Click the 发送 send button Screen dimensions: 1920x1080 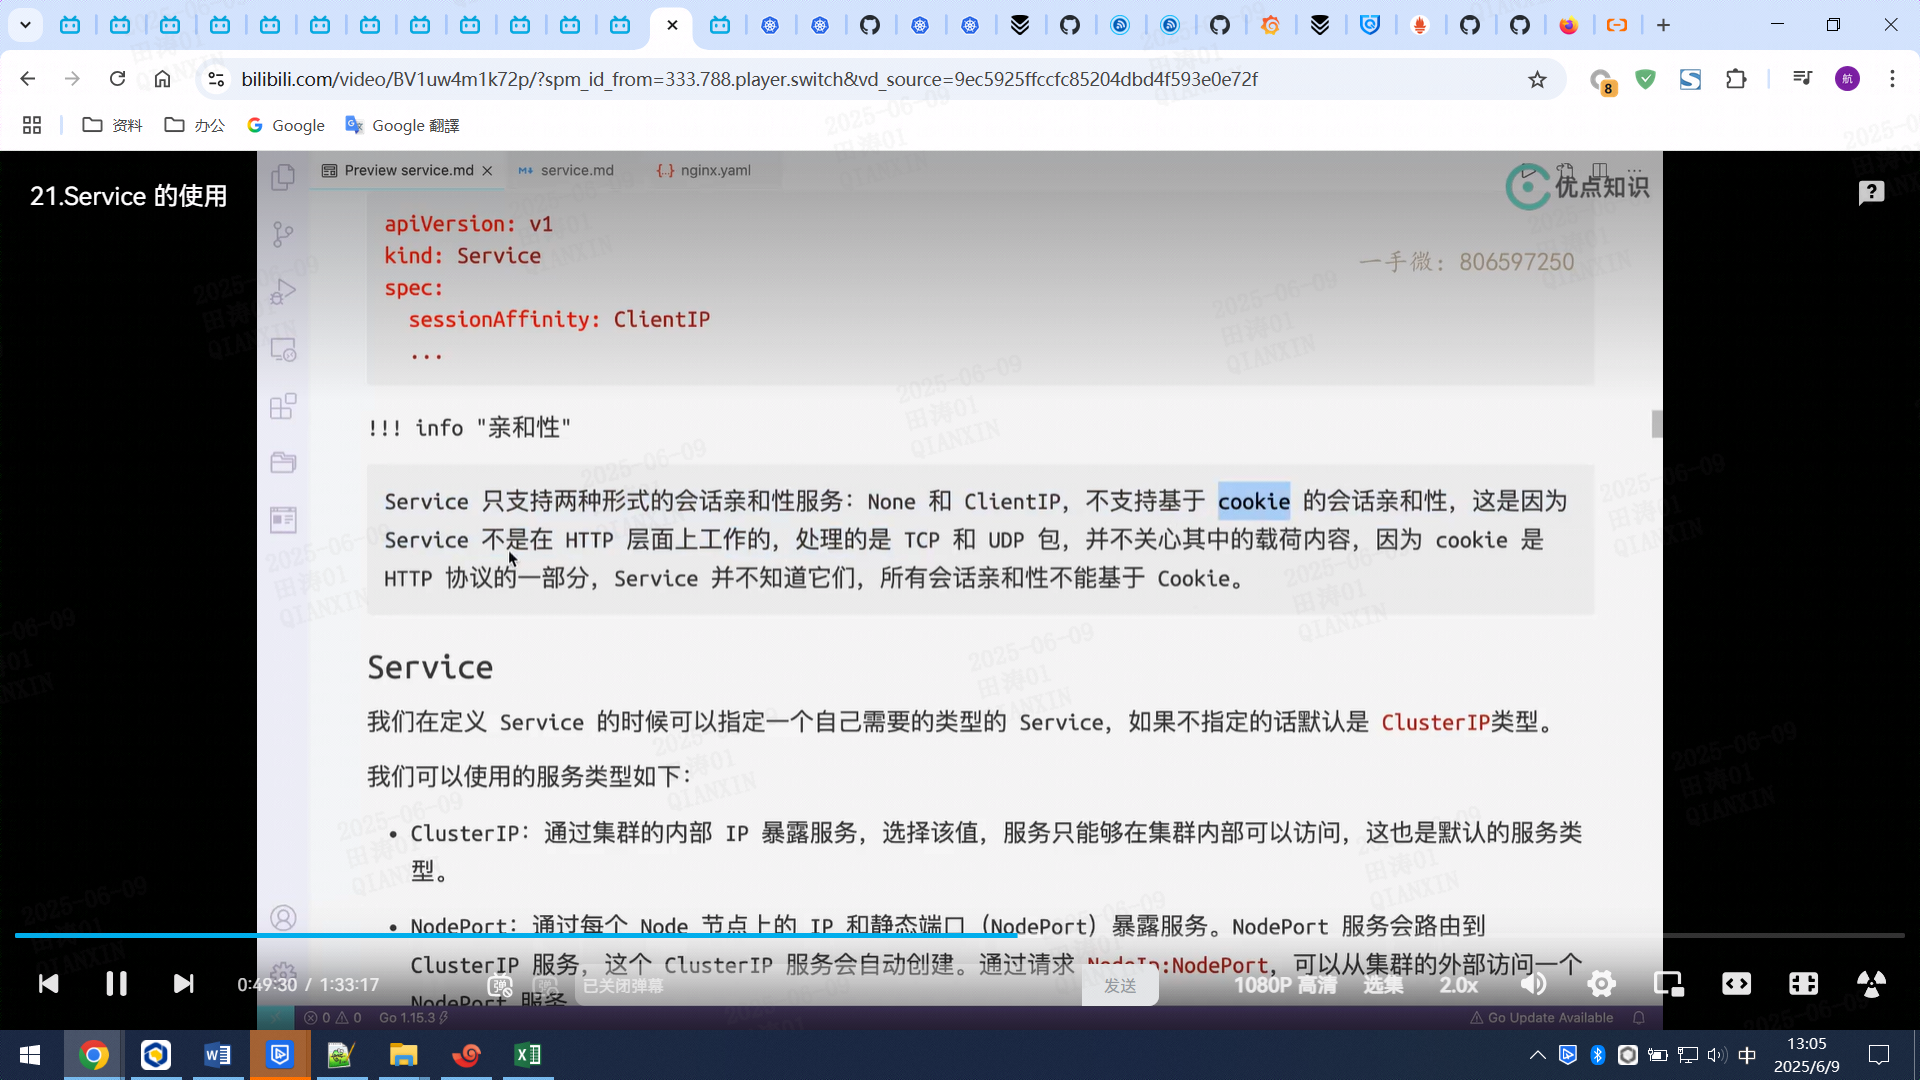pos(1120,986)
